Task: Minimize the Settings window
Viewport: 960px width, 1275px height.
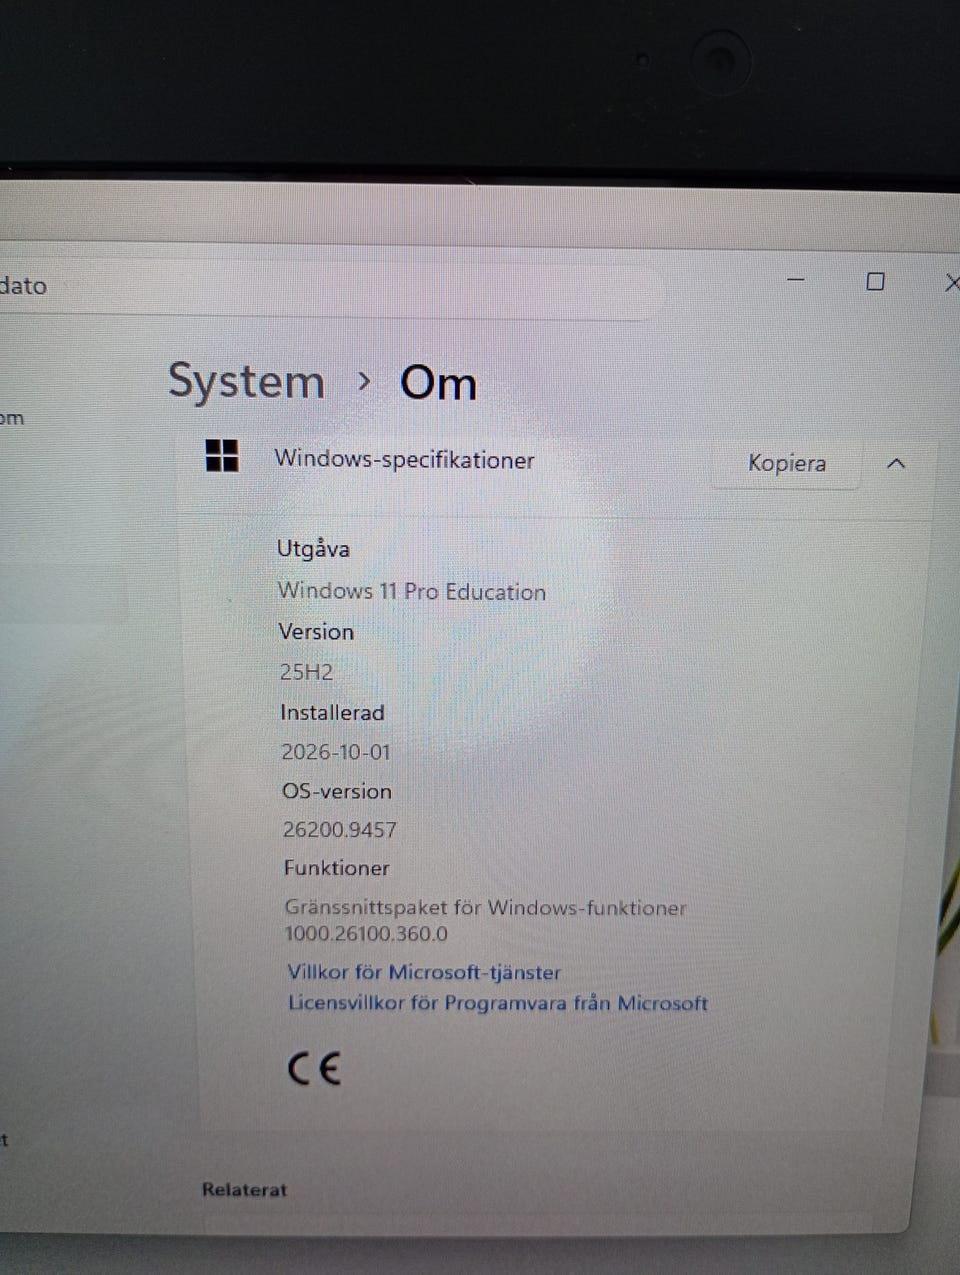Action: pos(796,280)
